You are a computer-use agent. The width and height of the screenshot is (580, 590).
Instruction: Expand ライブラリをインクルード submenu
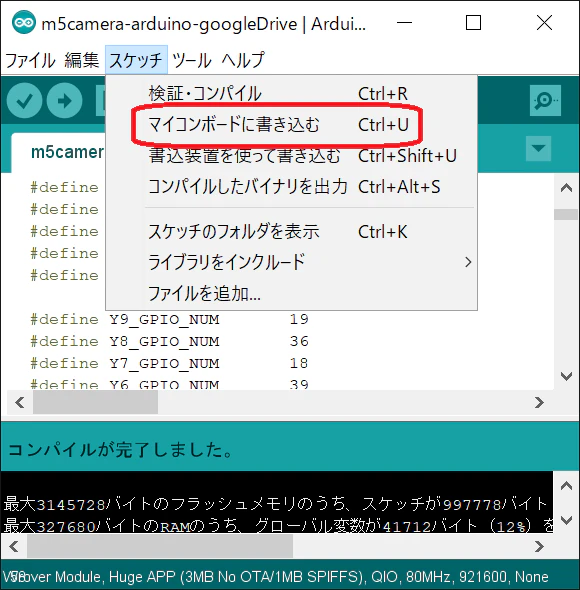(x=291, y=262)
